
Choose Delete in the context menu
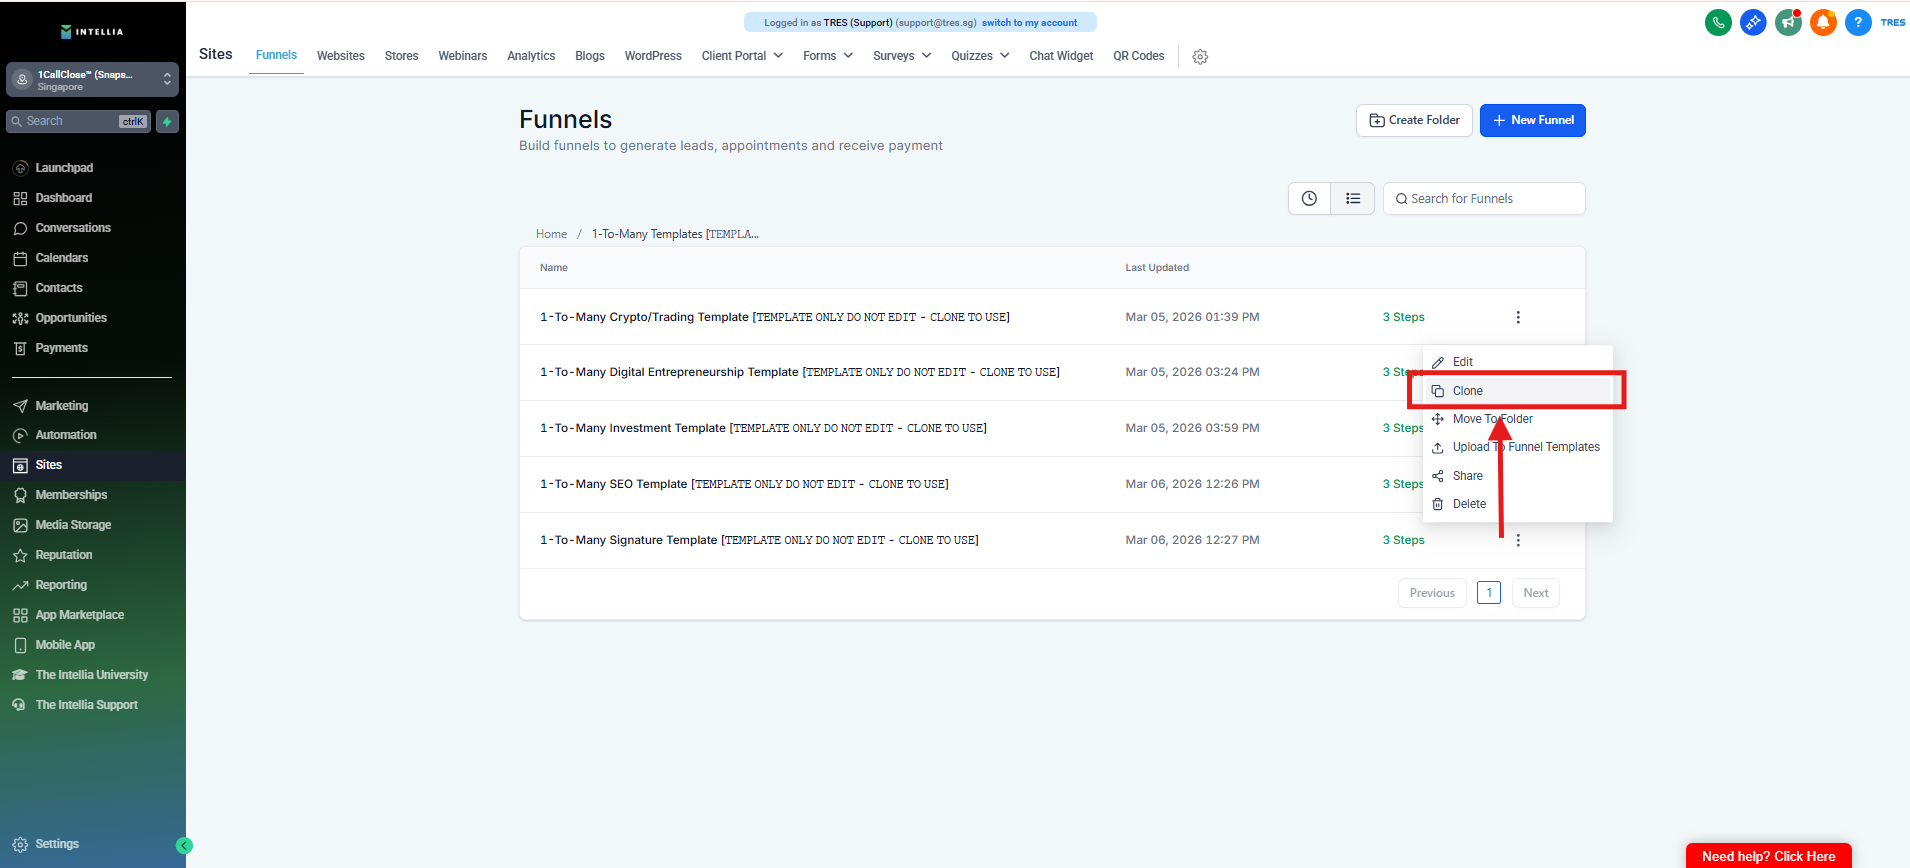[x=1468, y=504]
